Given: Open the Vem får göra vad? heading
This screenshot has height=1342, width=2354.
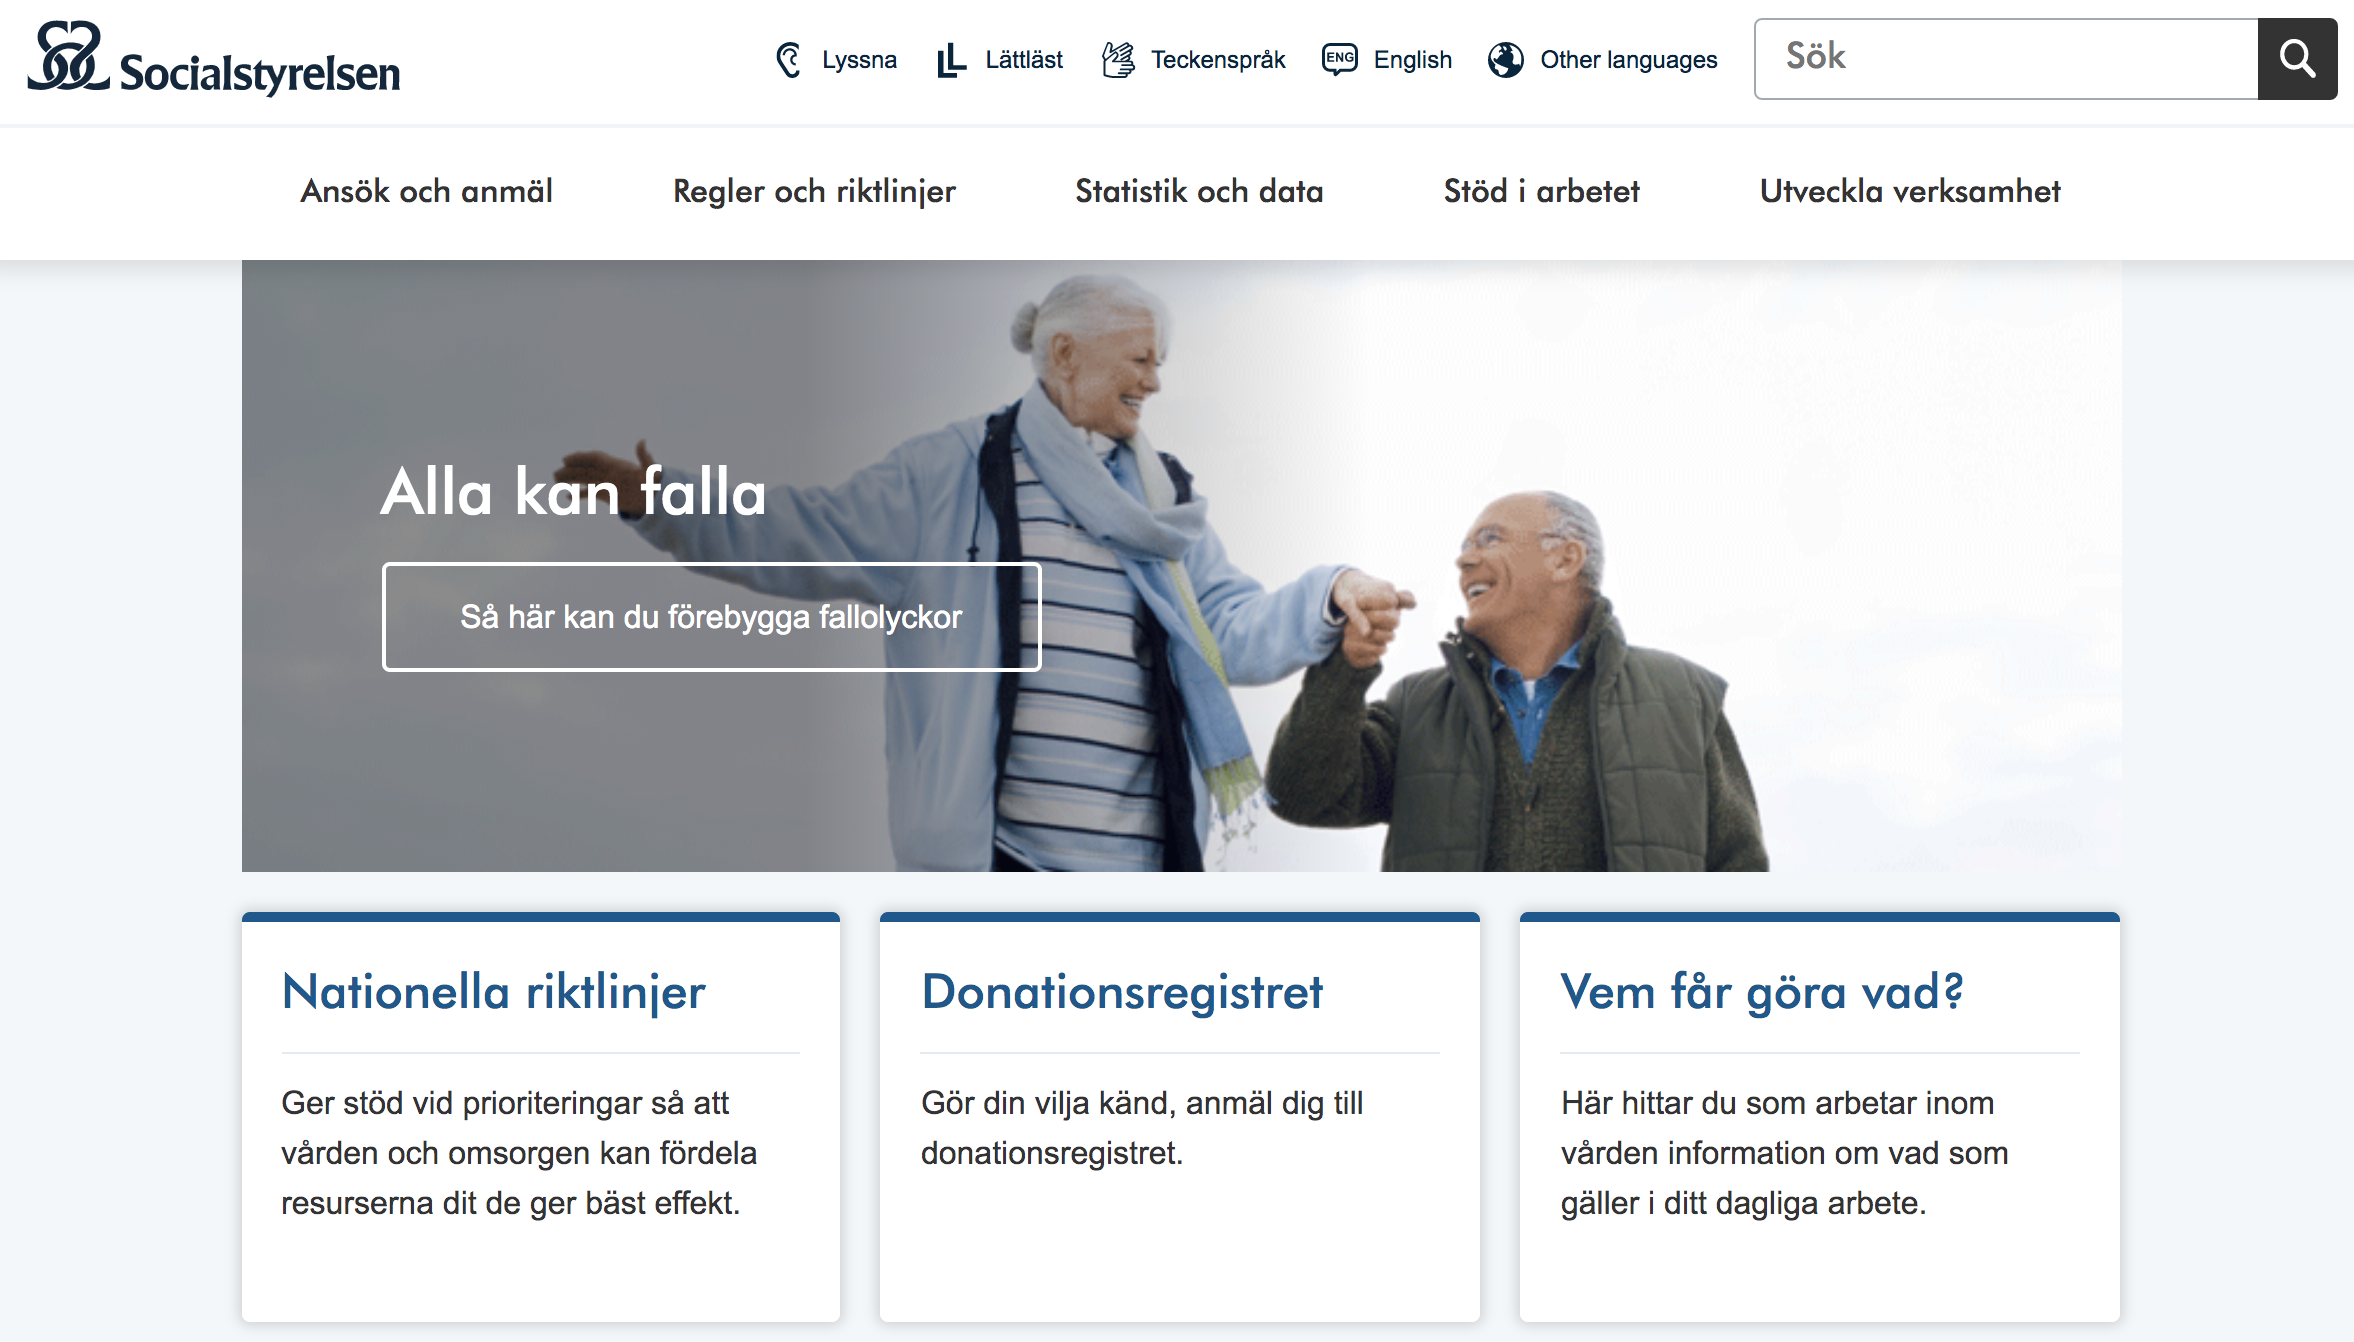Looking at the screenshot, I should (x=1762, y=992).
